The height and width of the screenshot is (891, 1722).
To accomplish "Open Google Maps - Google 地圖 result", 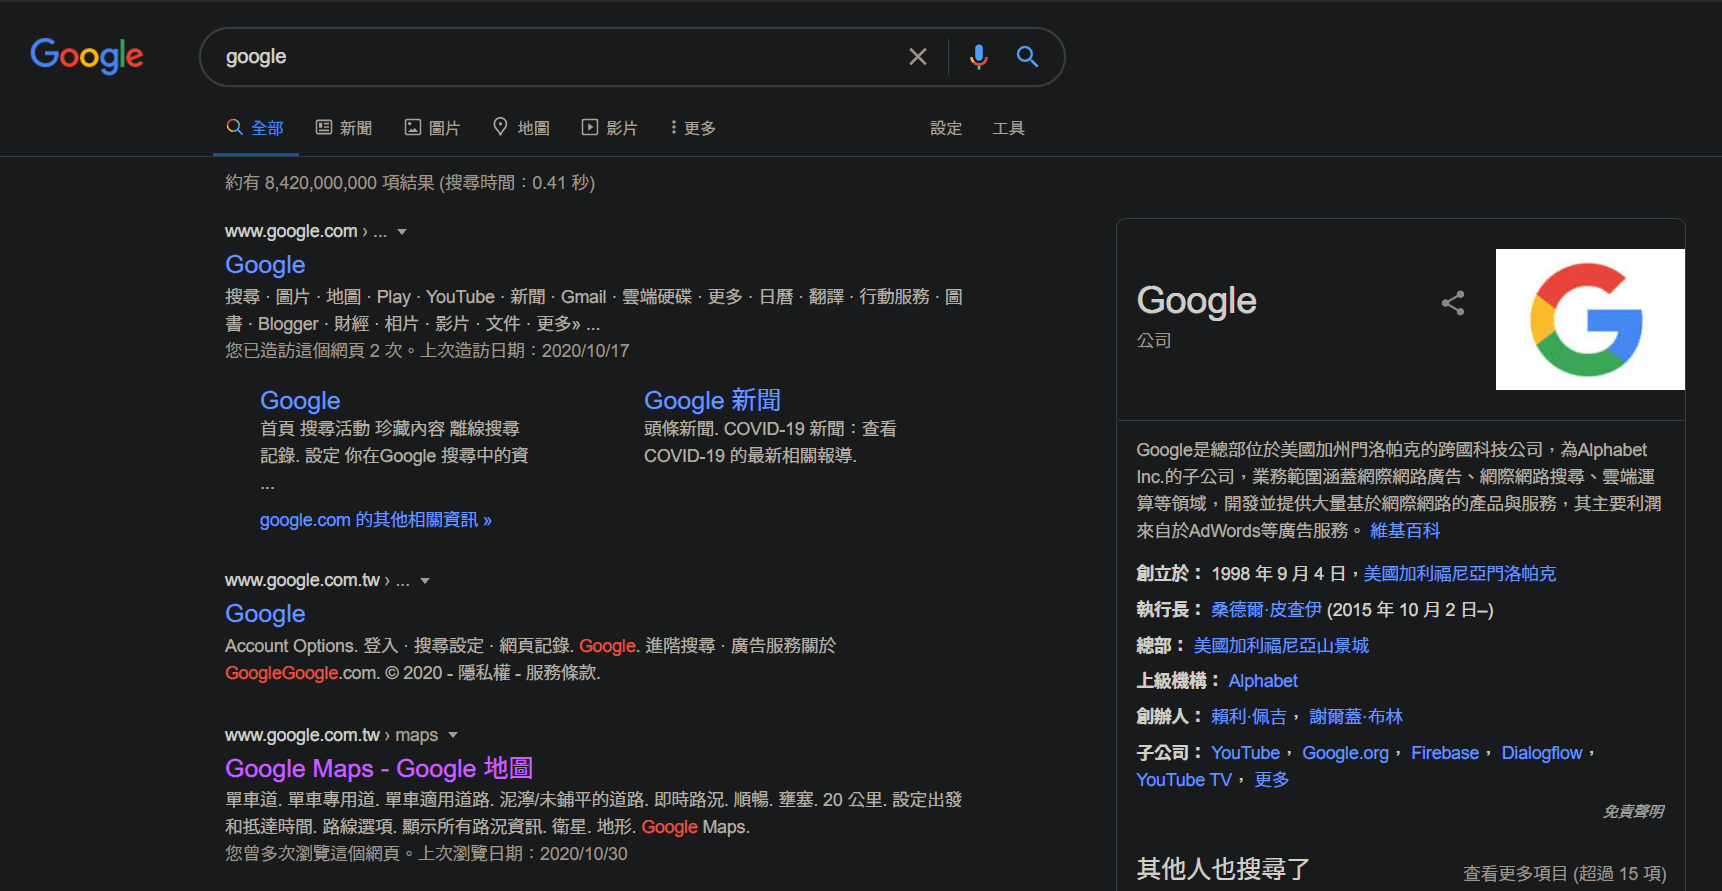I will point(379,769).
